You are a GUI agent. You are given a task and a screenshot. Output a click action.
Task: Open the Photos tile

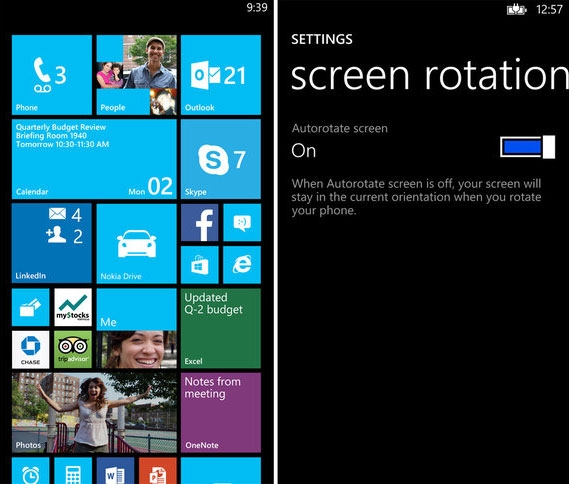(x=94, y=413)
